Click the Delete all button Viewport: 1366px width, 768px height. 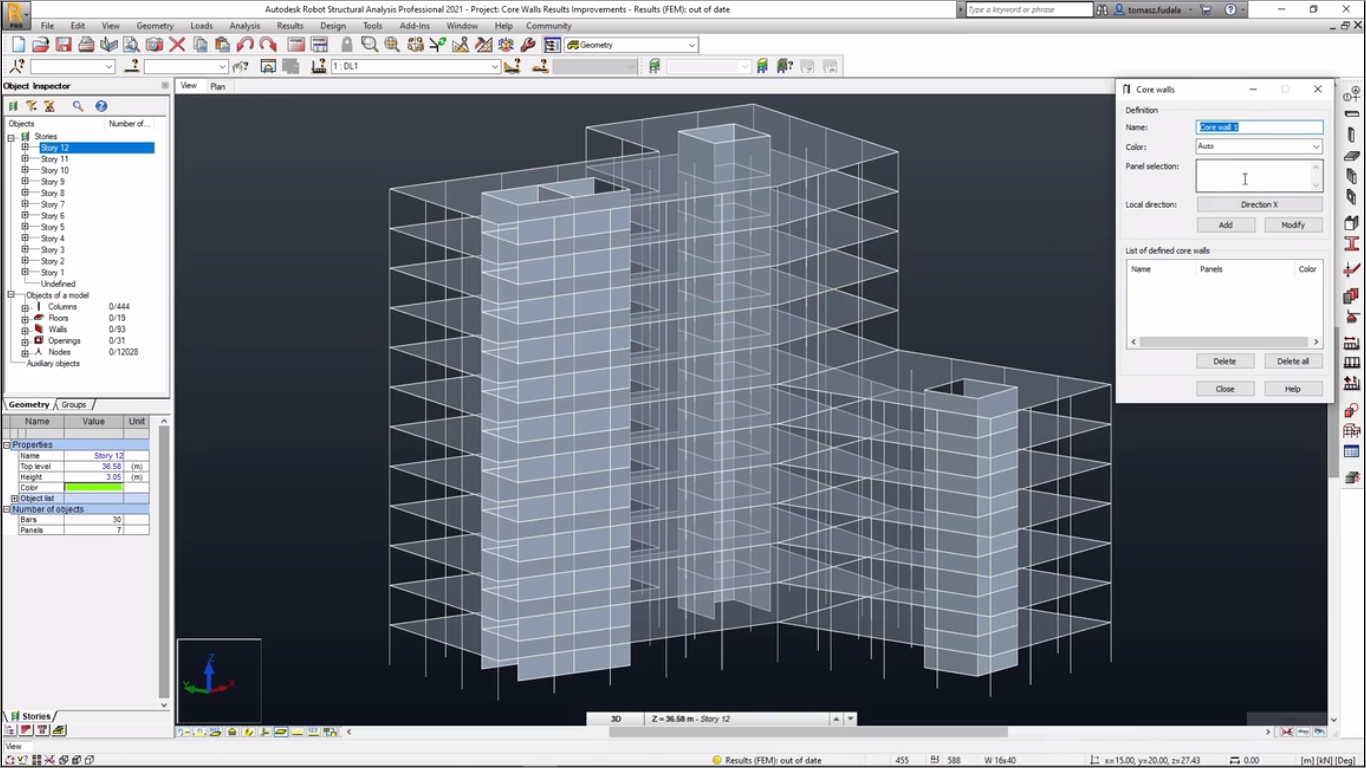pyautogui.click(x=1293, y=361)
